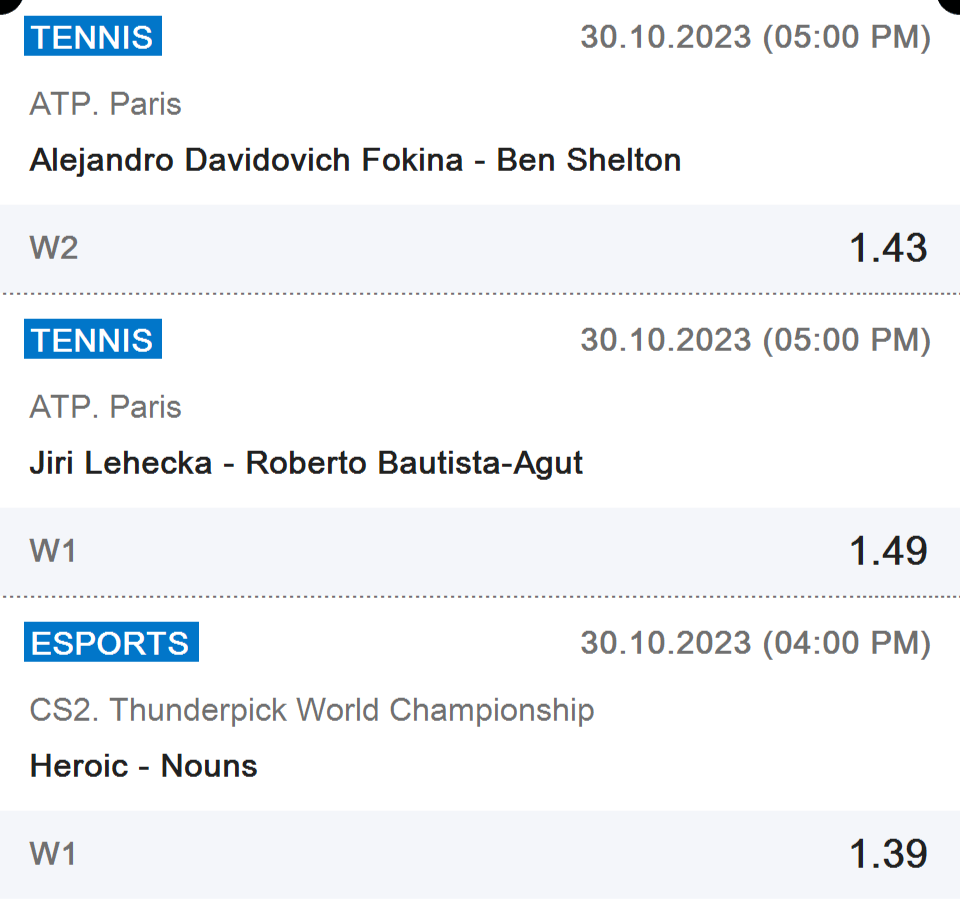The image size is (960, 899).
Task: Click the 1.43 odds value
Action: (888, 248)
